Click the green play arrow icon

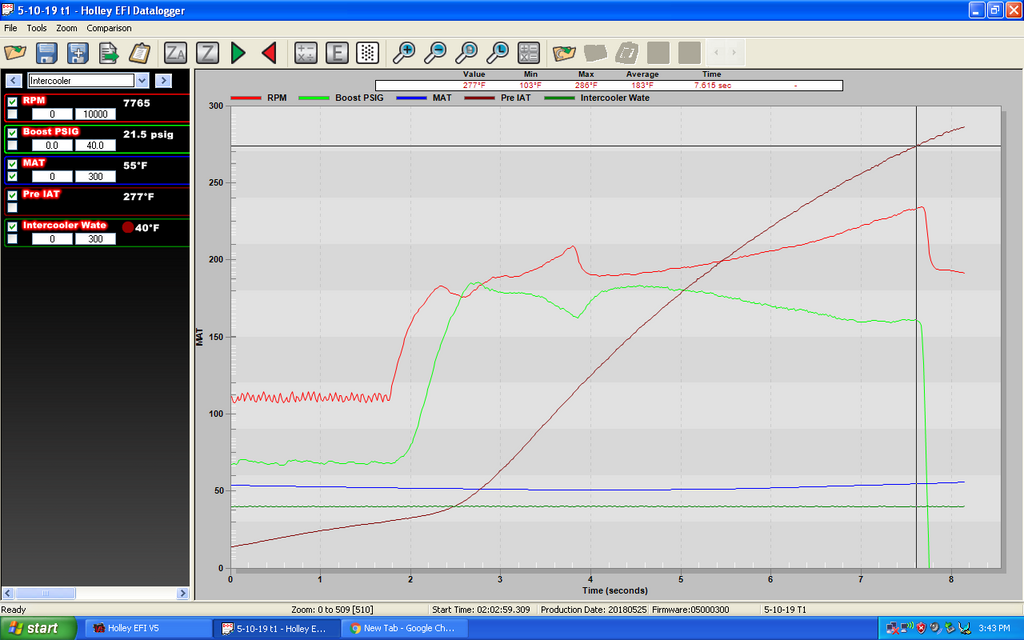tap(238, 53)
